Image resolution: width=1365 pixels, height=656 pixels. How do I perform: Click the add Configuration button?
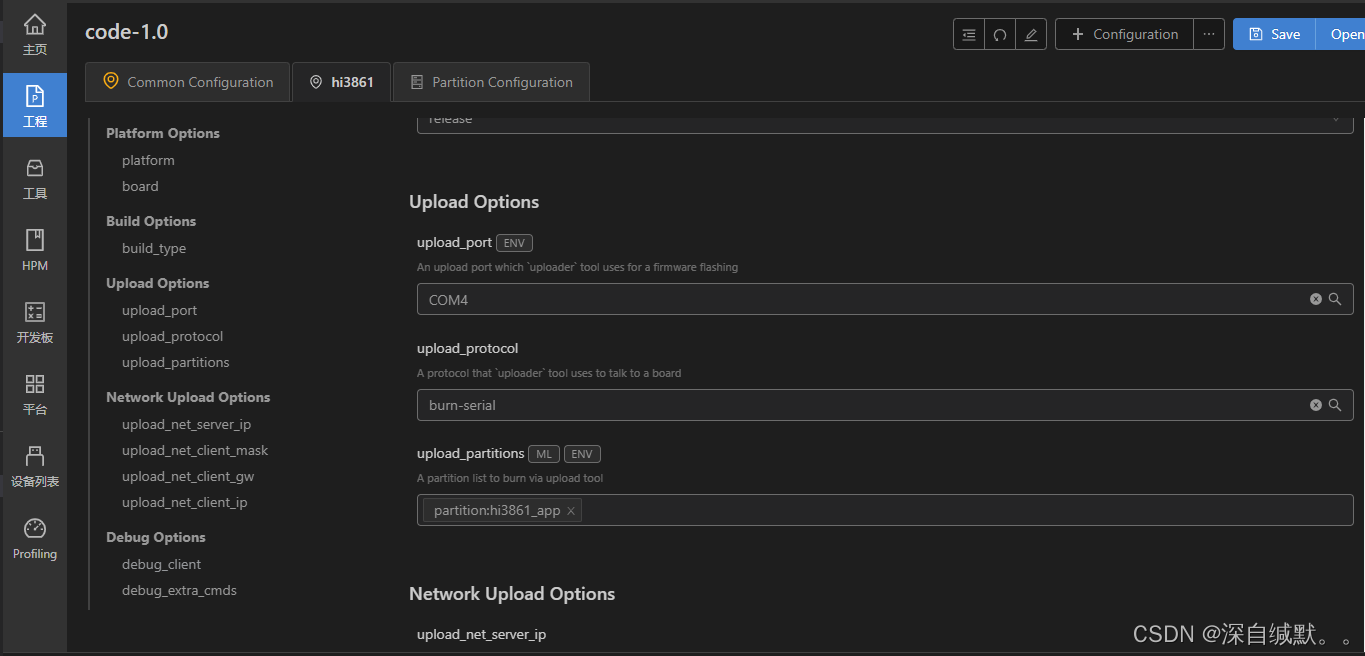(1124, 34)
